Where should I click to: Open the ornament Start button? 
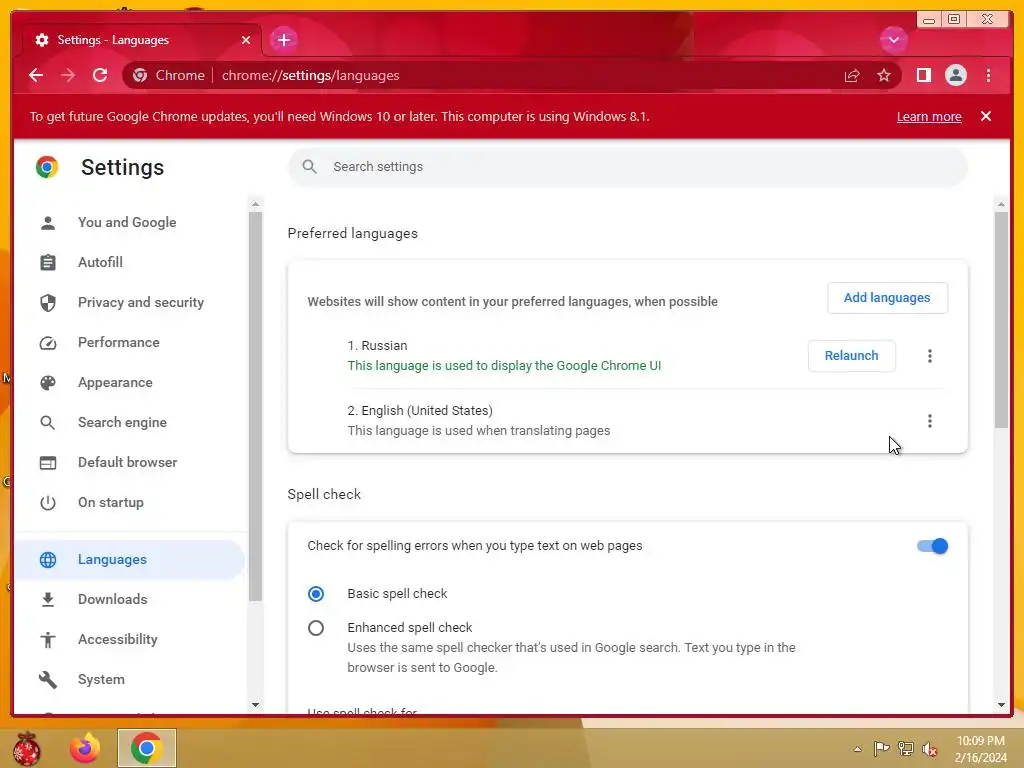tap(27, 749)
